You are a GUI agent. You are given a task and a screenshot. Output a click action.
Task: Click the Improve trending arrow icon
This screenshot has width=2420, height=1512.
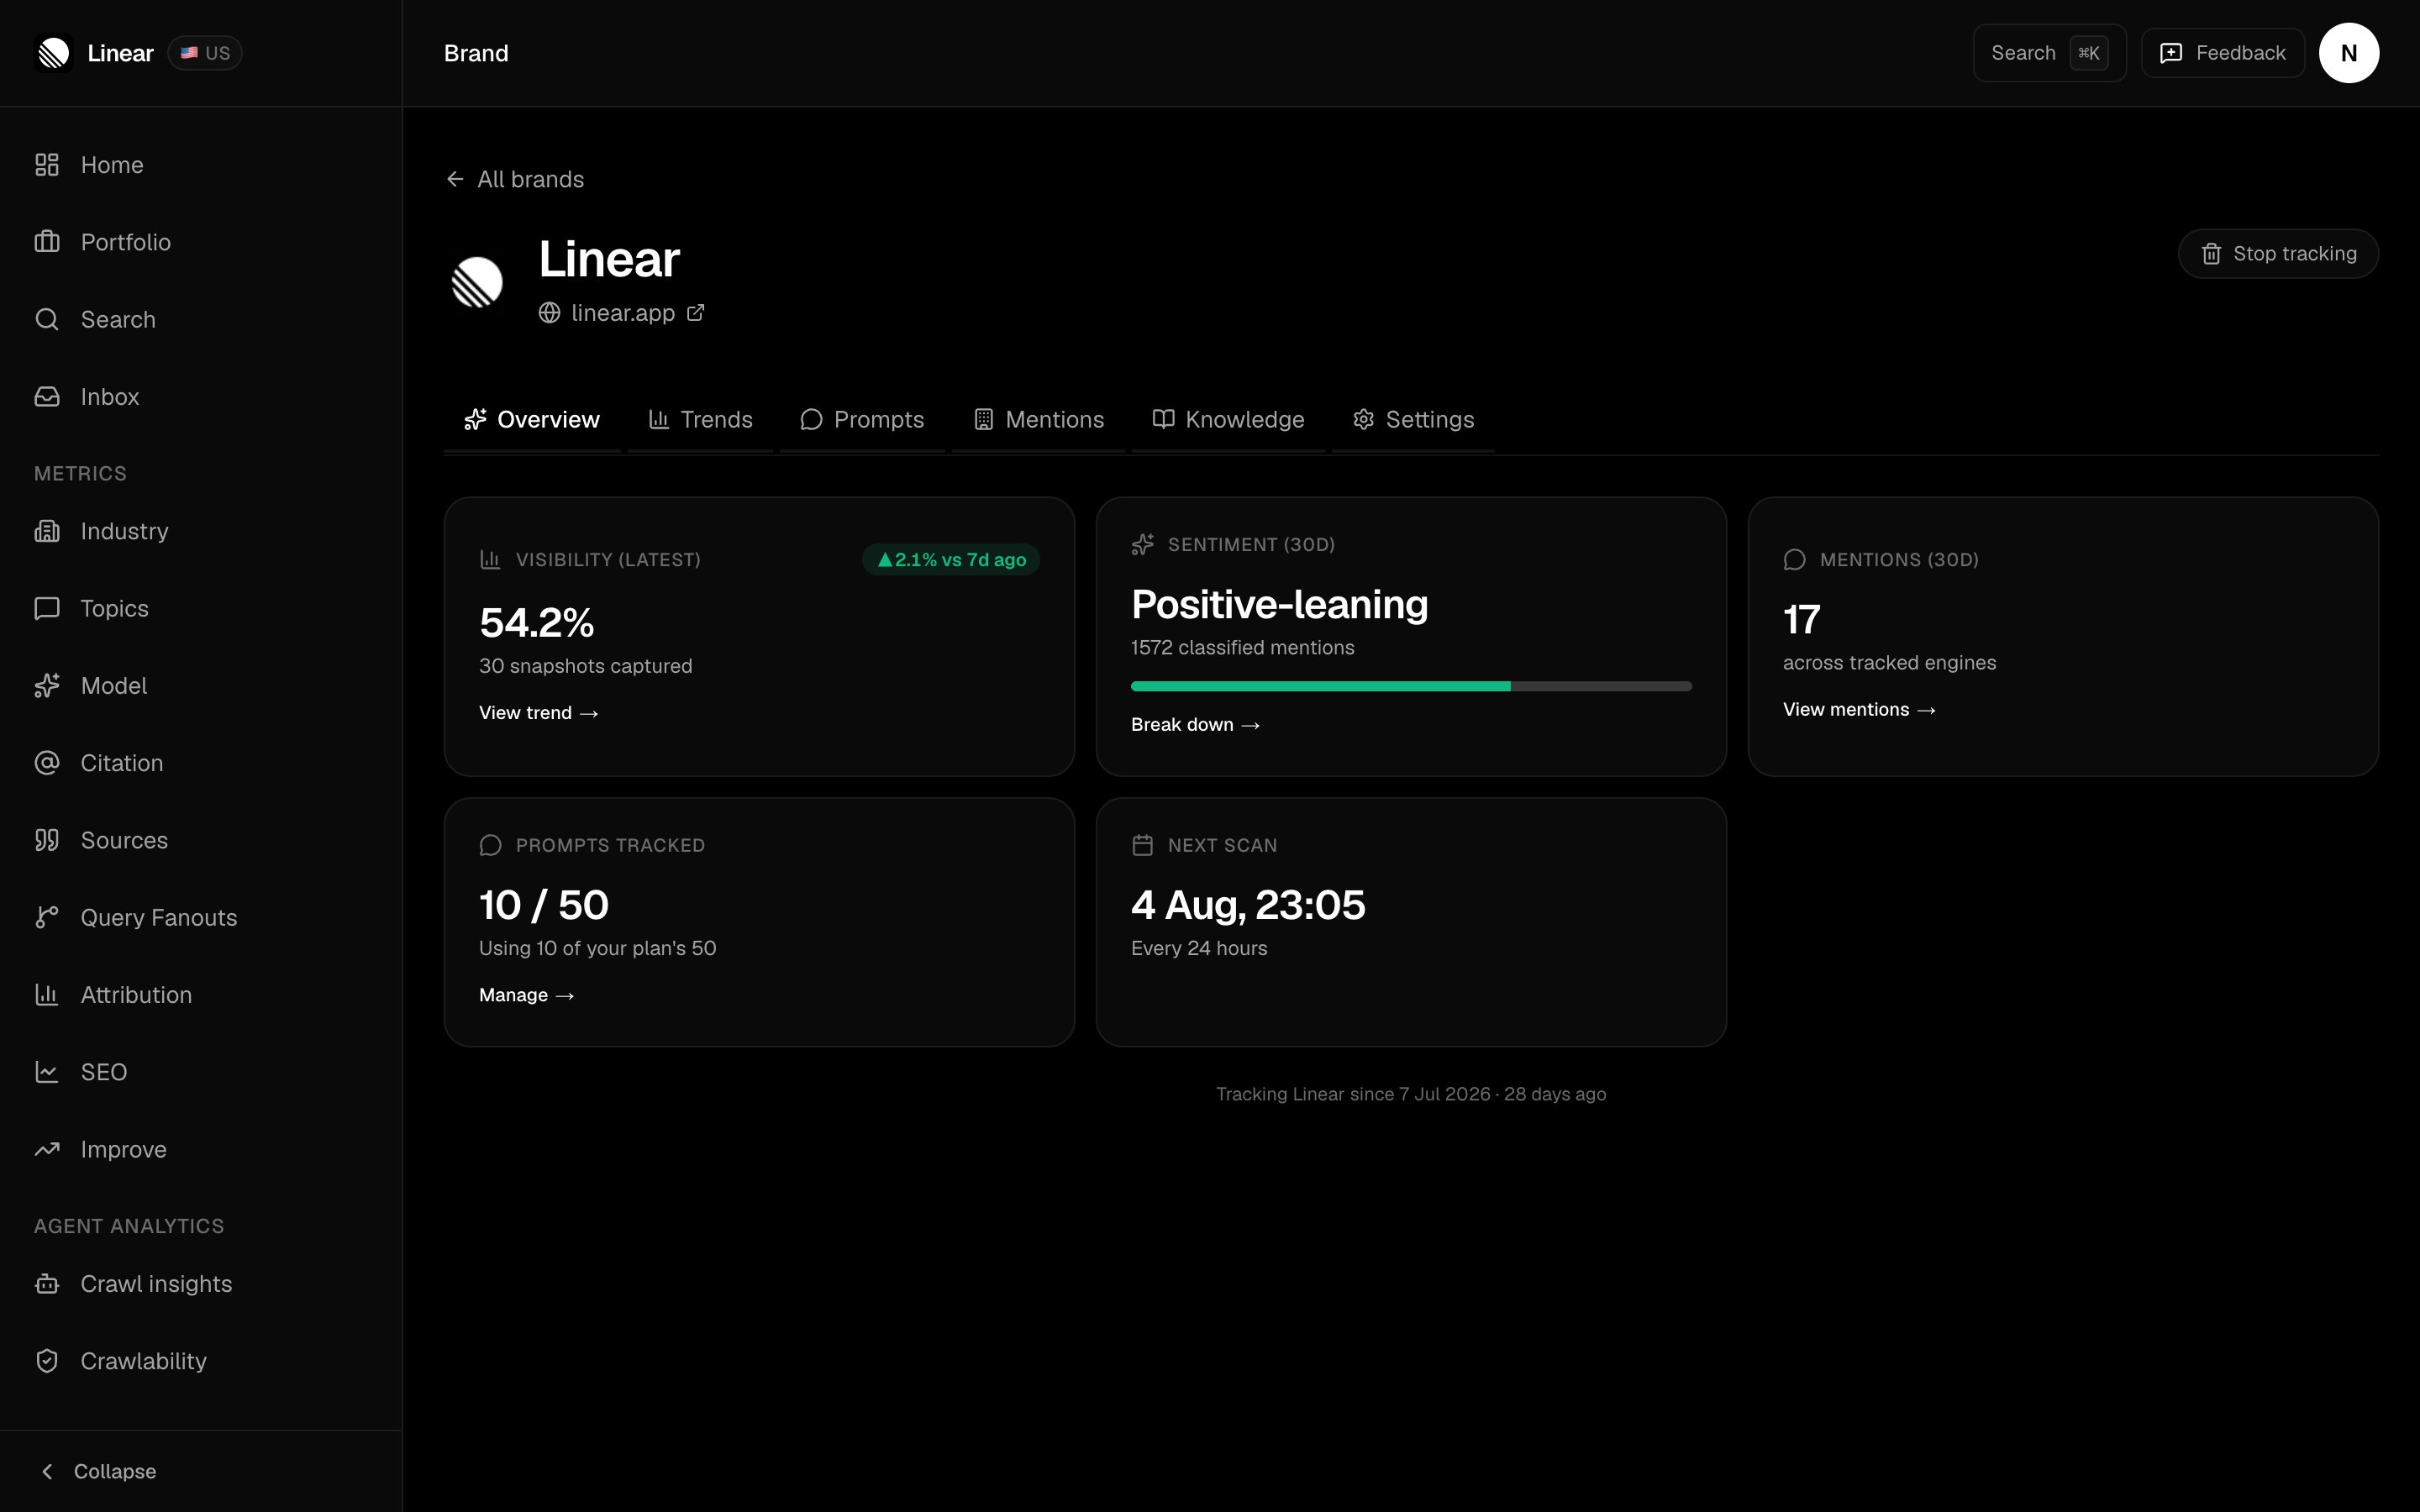47,1149
